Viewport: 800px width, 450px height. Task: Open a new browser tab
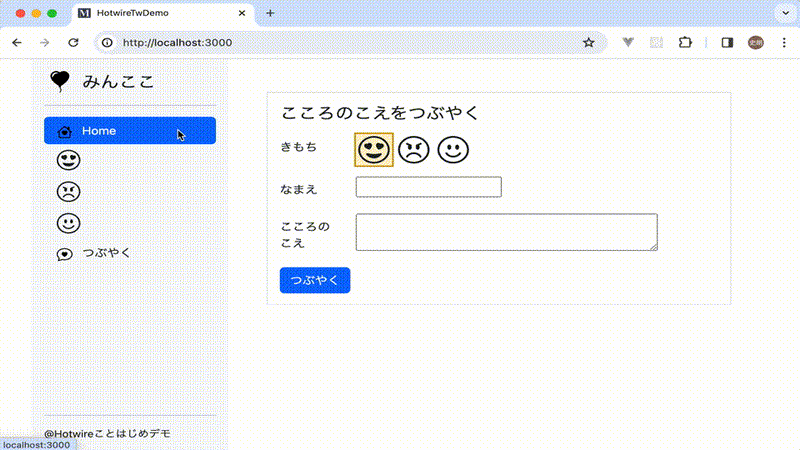270,13
